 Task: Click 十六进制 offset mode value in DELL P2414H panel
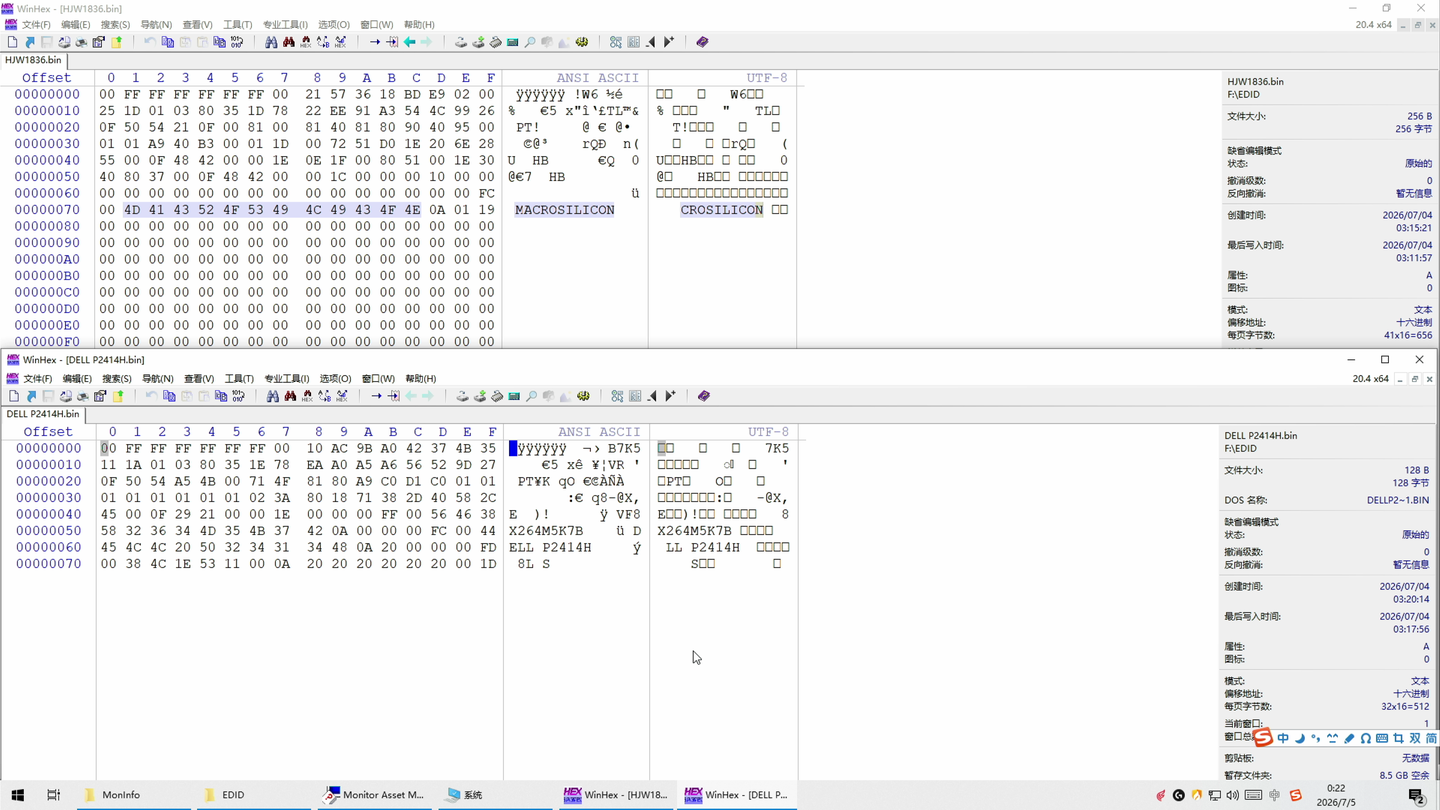(x=1411, y=694)
